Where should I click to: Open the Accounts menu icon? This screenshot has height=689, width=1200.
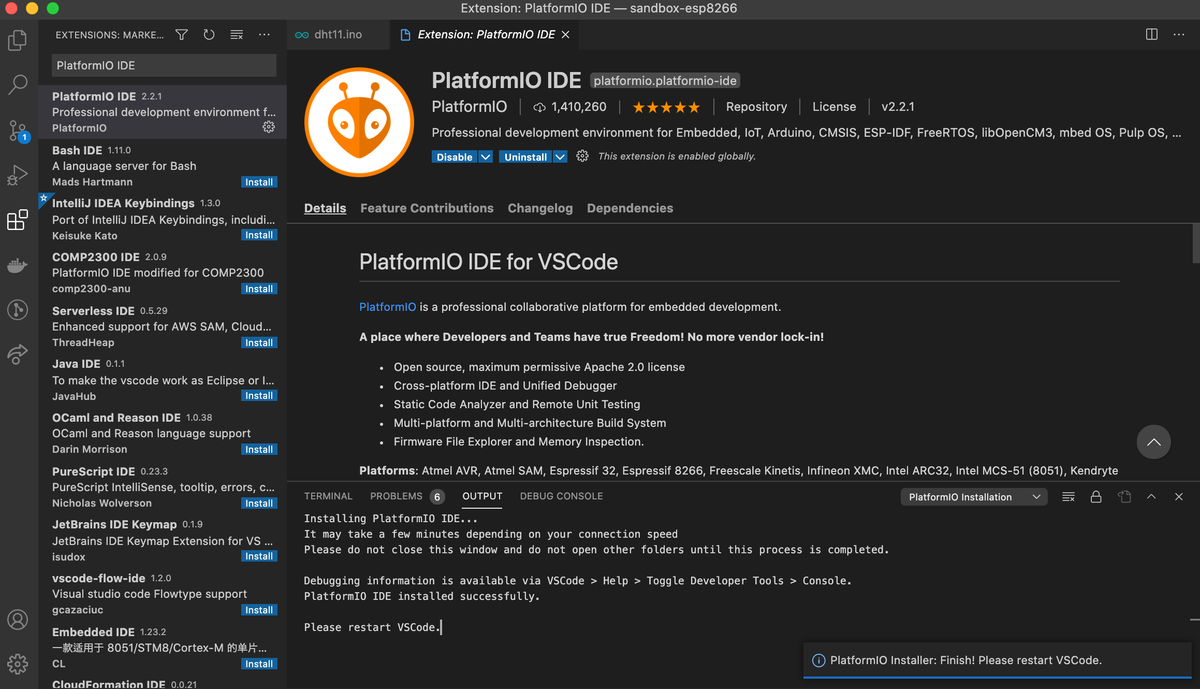click(x=18, y=620)
